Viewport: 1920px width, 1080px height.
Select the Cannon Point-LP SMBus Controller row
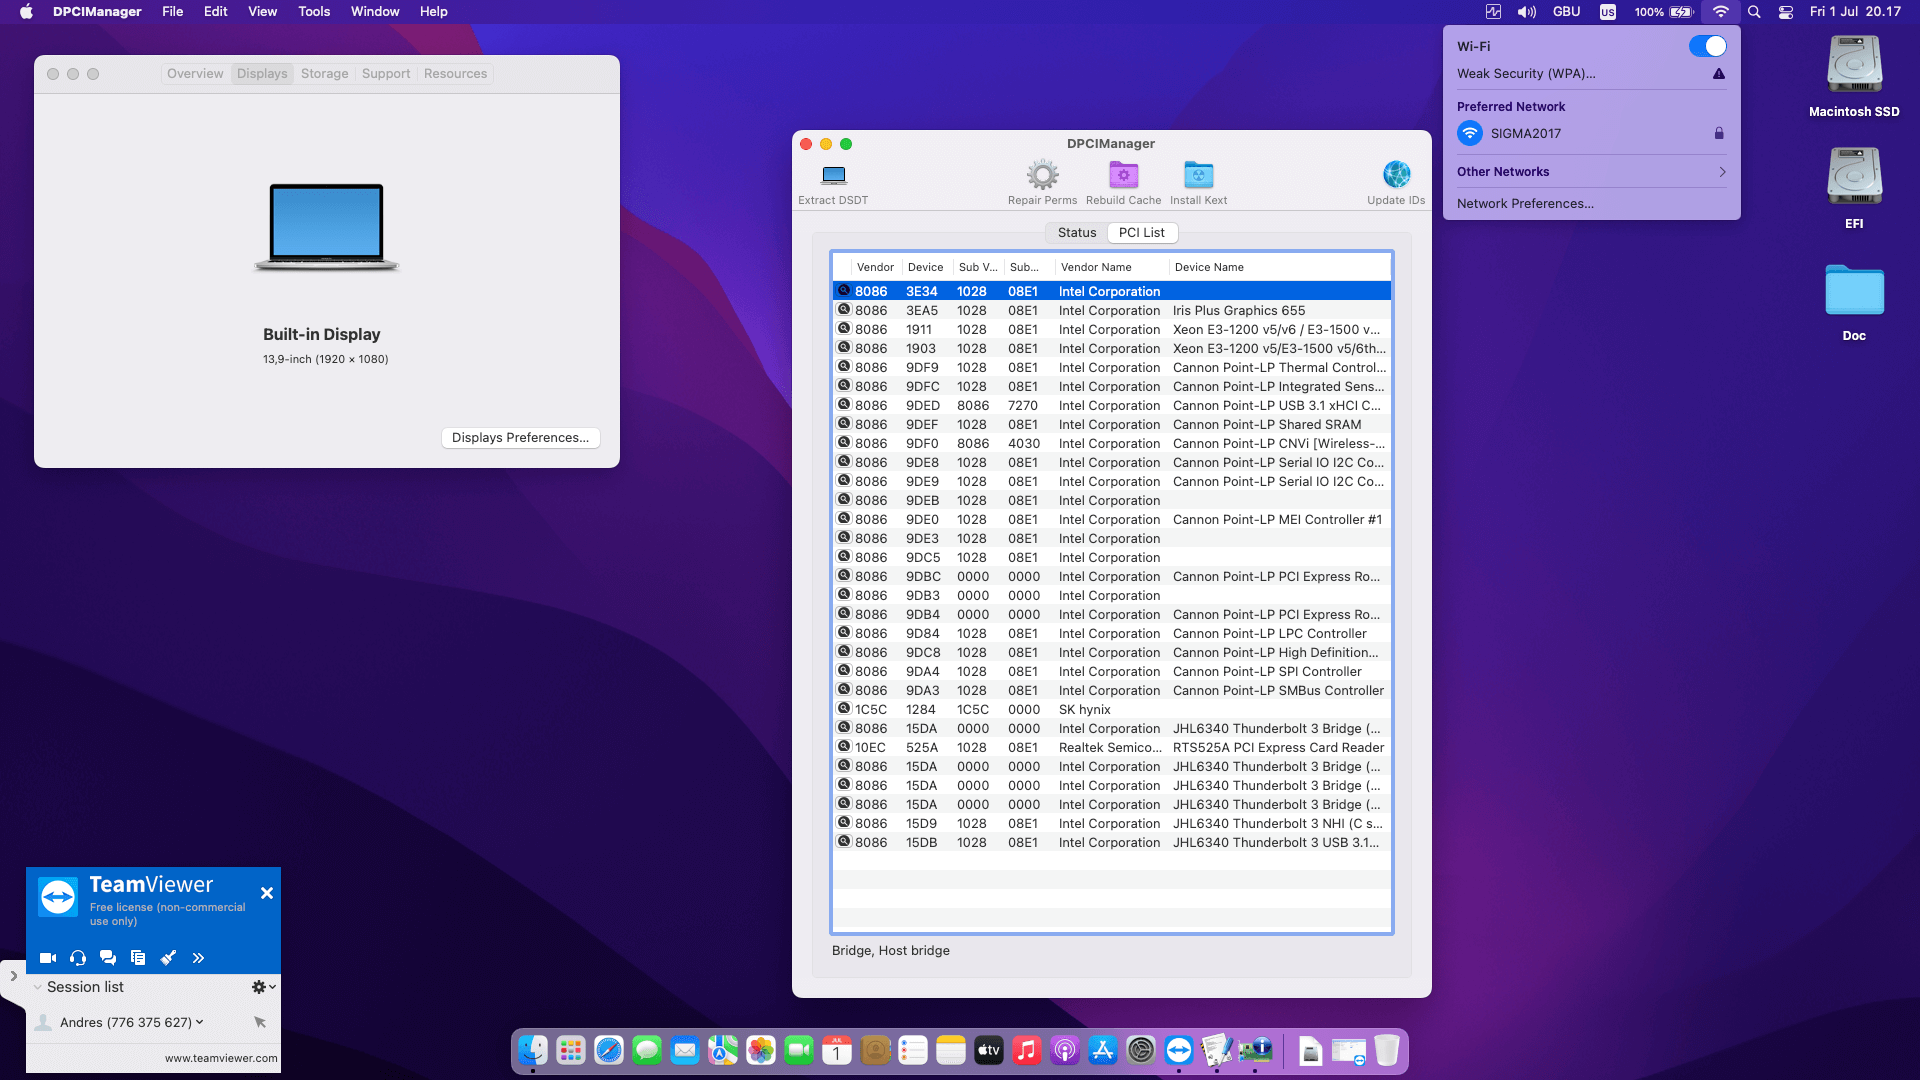[1112, 691]
